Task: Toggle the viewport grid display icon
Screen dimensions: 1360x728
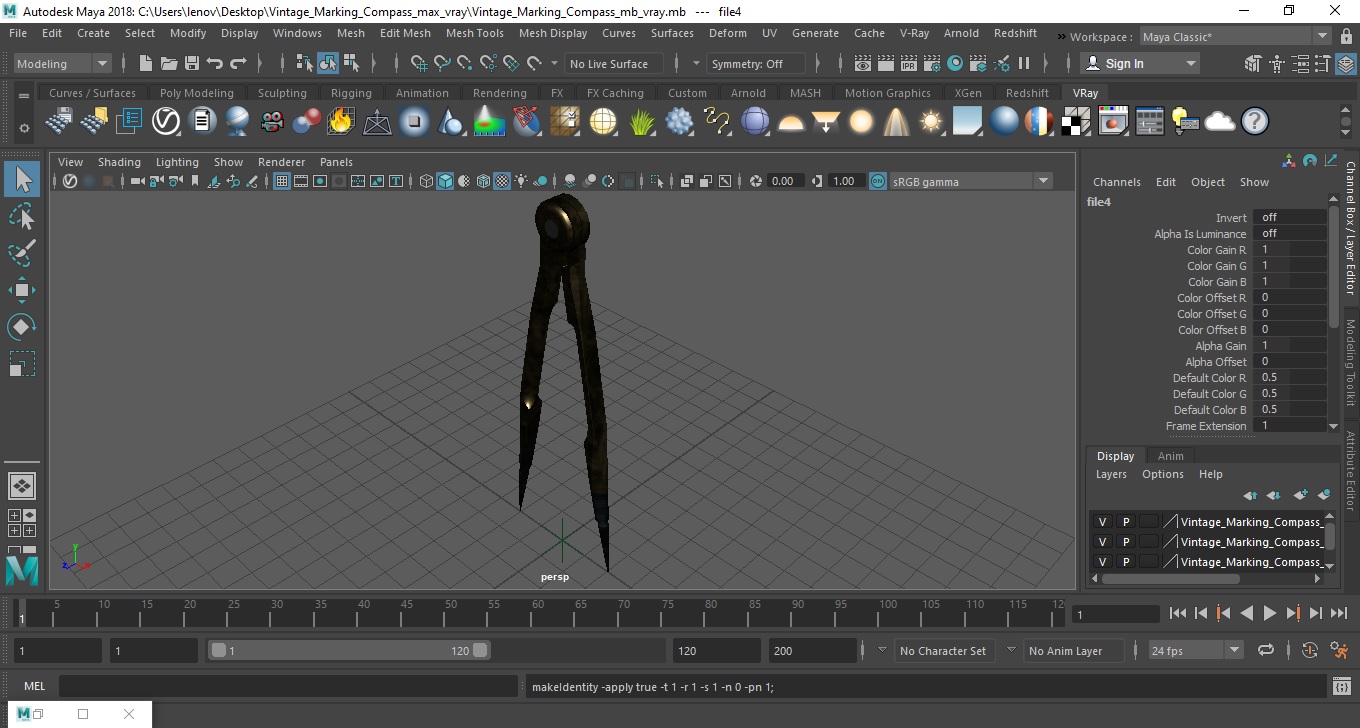Action: click(282, 181)
